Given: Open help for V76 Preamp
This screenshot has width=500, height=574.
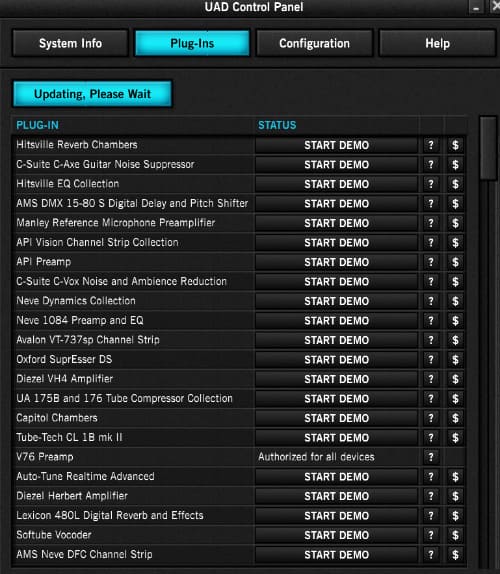Looking at the screenshot, I should [431, 457].
